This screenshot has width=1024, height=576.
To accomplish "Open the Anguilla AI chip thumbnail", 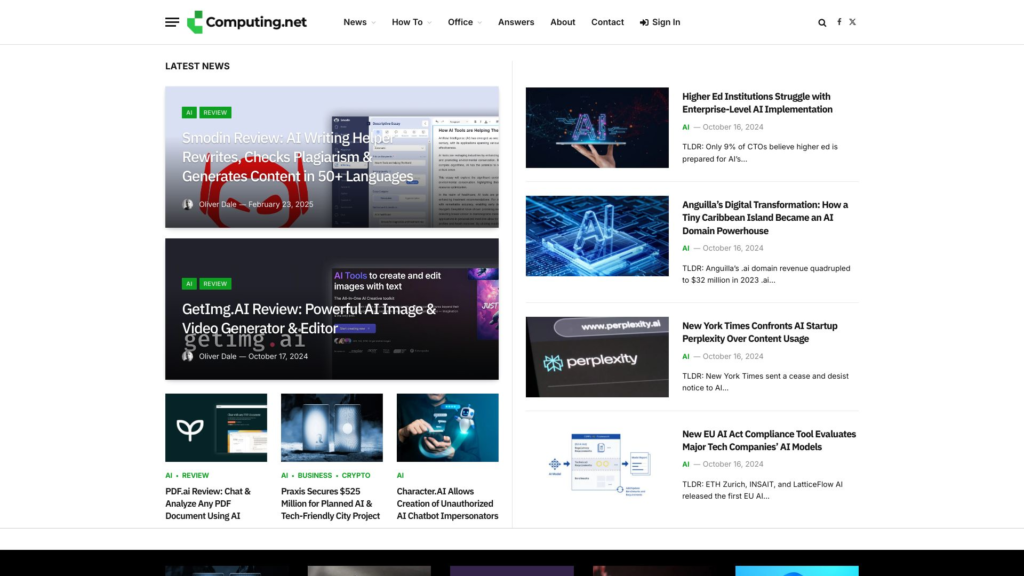I will (x=597, y=236).
